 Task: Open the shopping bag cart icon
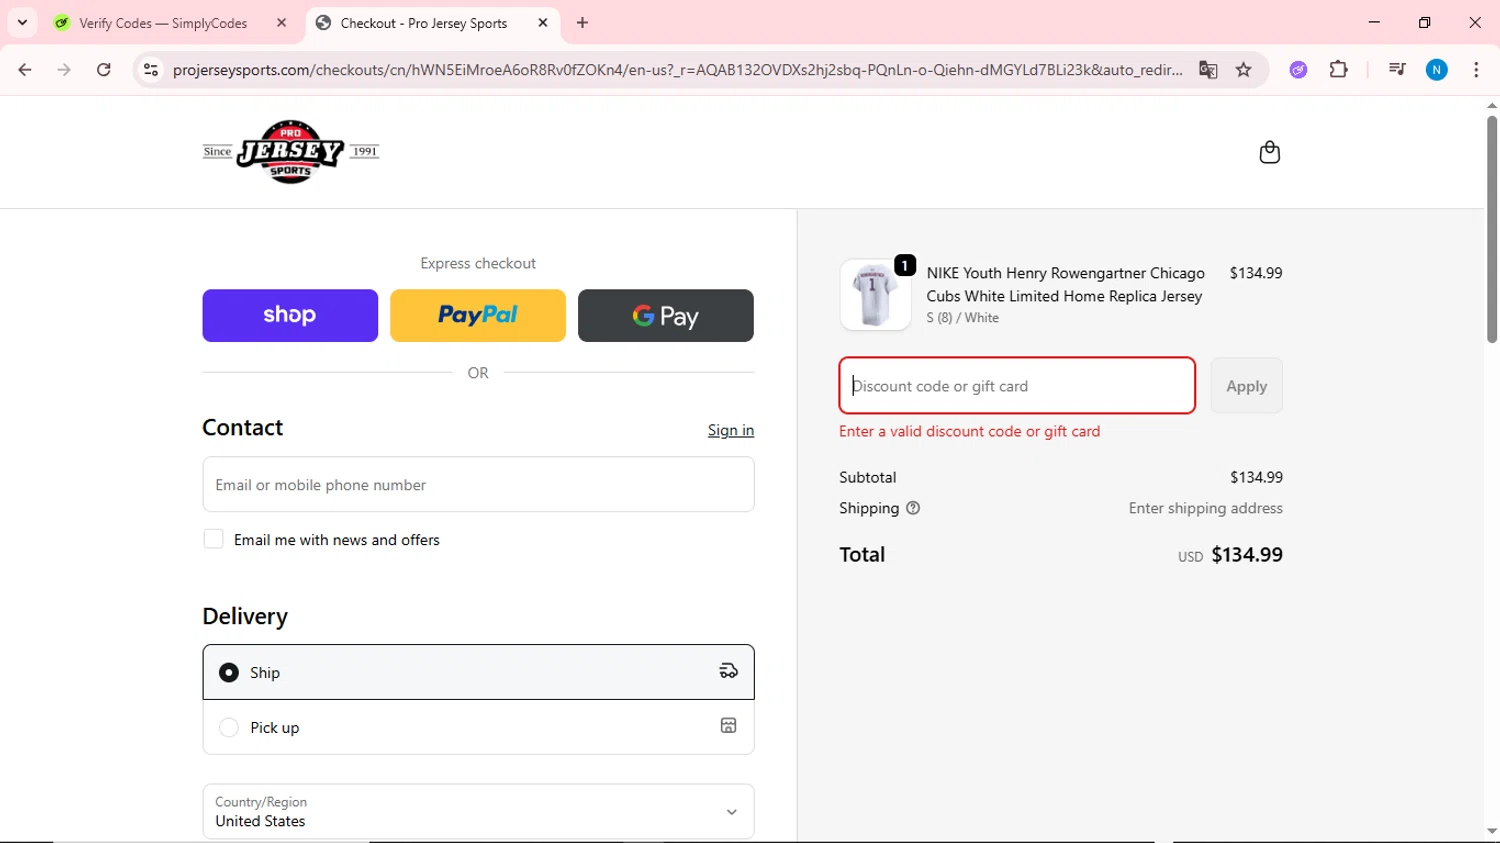tap(1269, 152)
